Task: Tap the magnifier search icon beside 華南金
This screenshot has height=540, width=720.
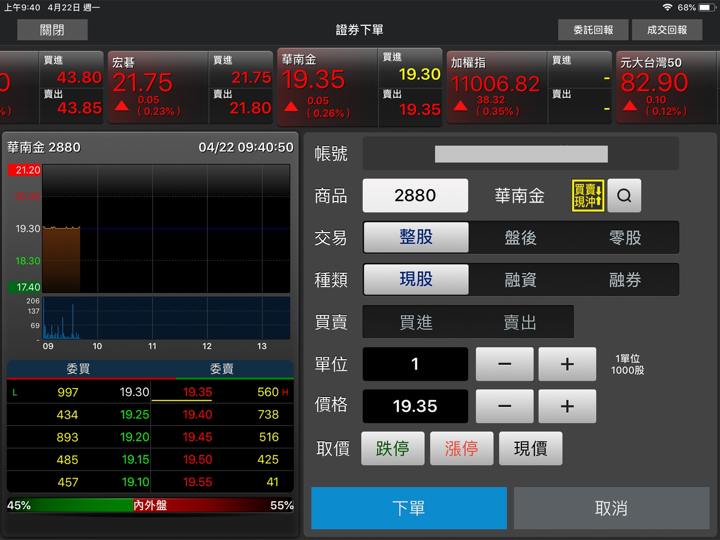Action: (624, 196)
